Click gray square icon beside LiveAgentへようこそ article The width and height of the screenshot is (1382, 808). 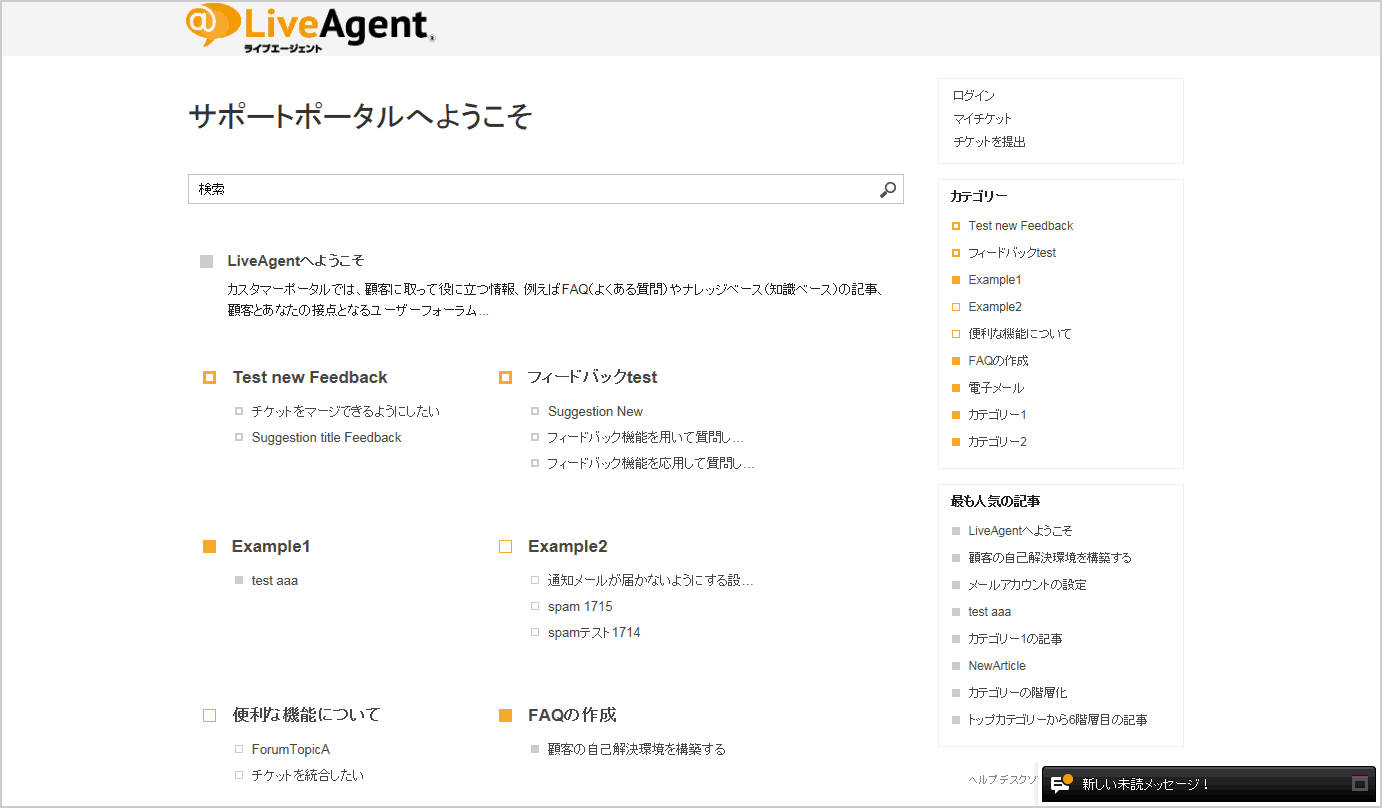point(207,261)
